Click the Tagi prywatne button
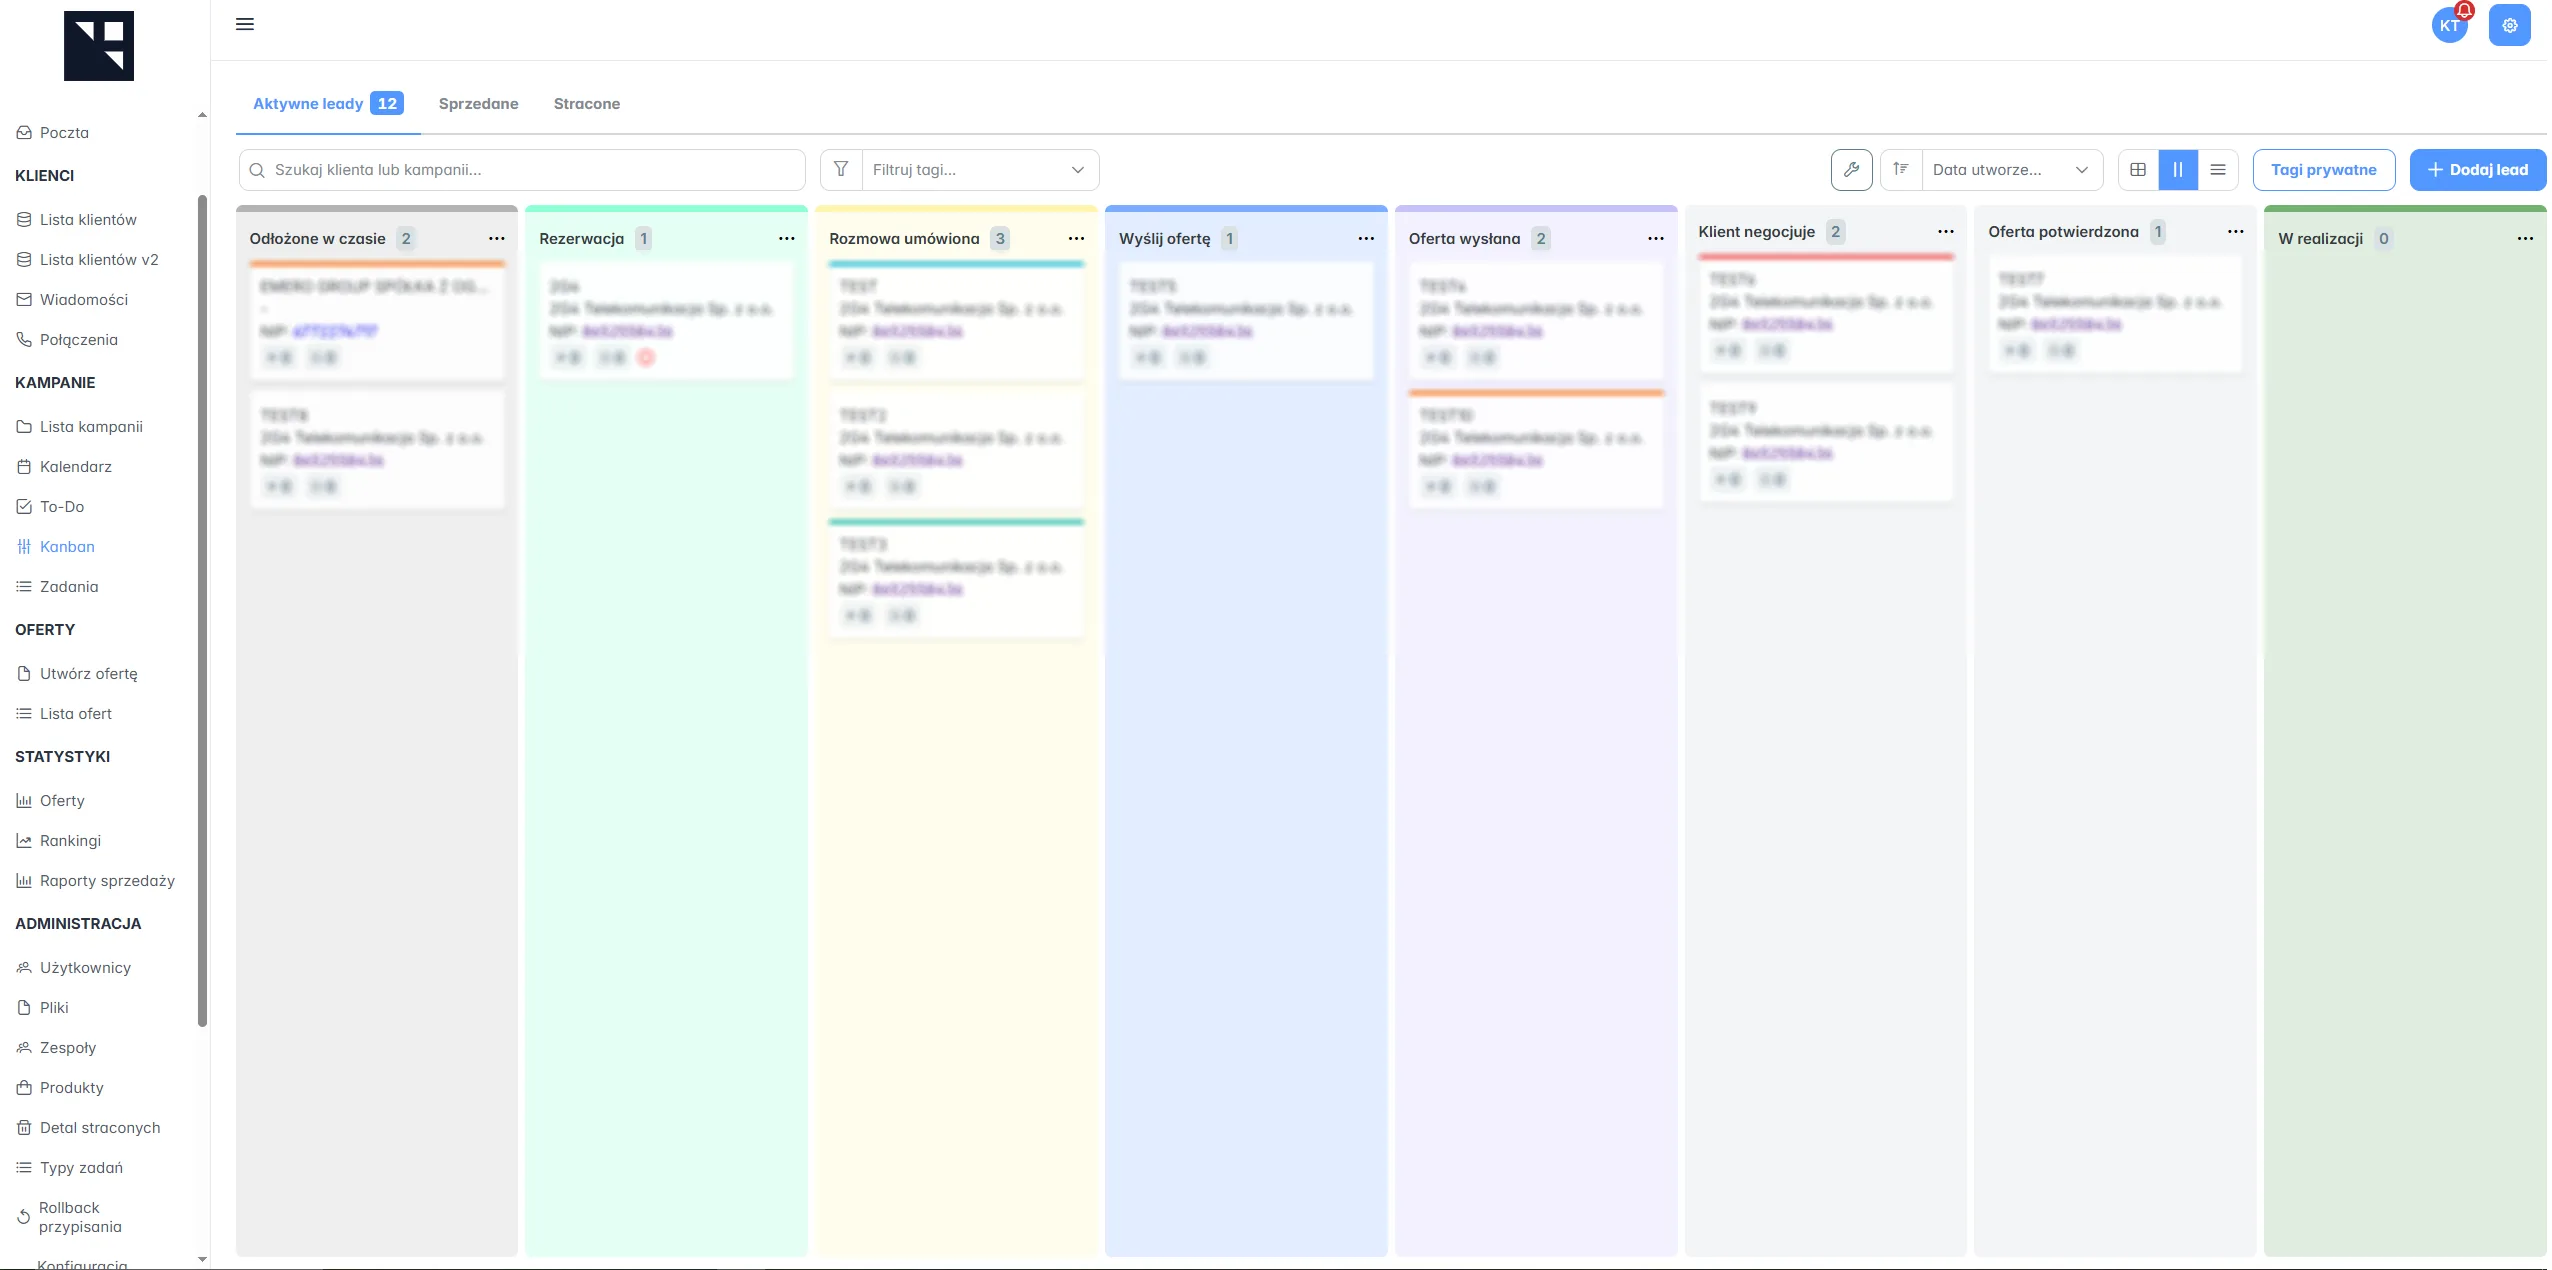Viewport: 2552px width, 1270px height. [2323, 169]
